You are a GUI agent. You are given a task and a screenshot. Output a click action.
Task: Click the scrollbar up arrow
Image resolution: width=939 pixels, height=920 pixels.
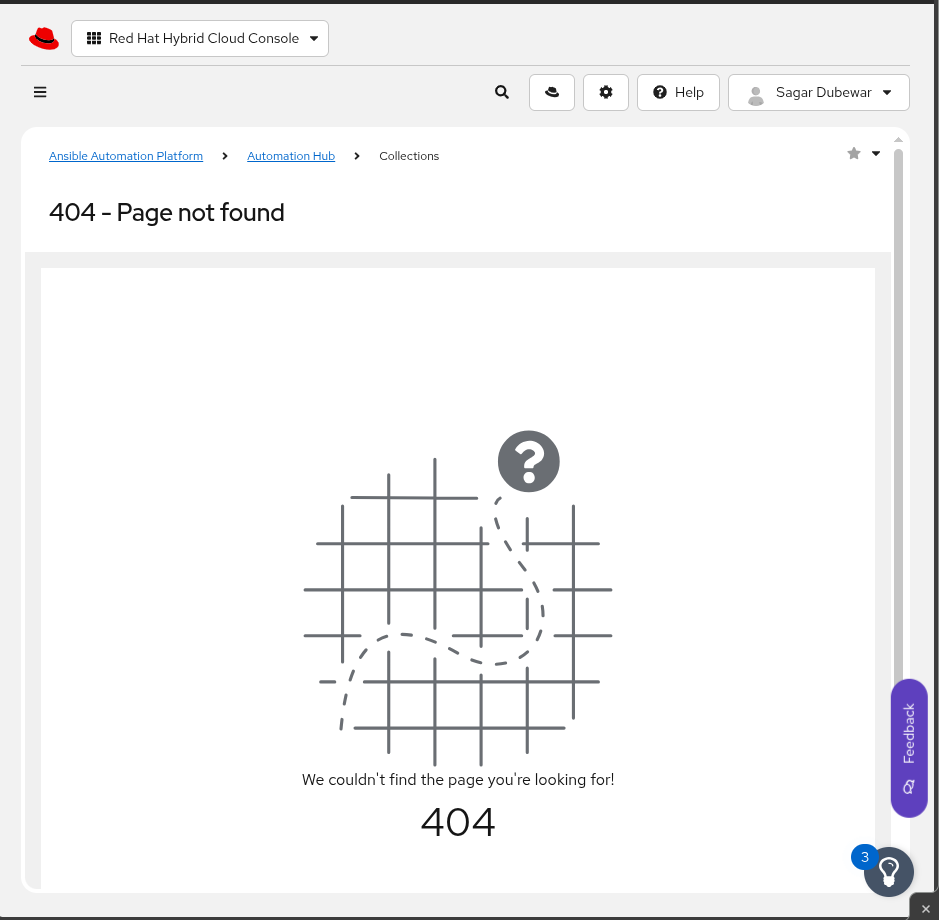tap(898, 140)
